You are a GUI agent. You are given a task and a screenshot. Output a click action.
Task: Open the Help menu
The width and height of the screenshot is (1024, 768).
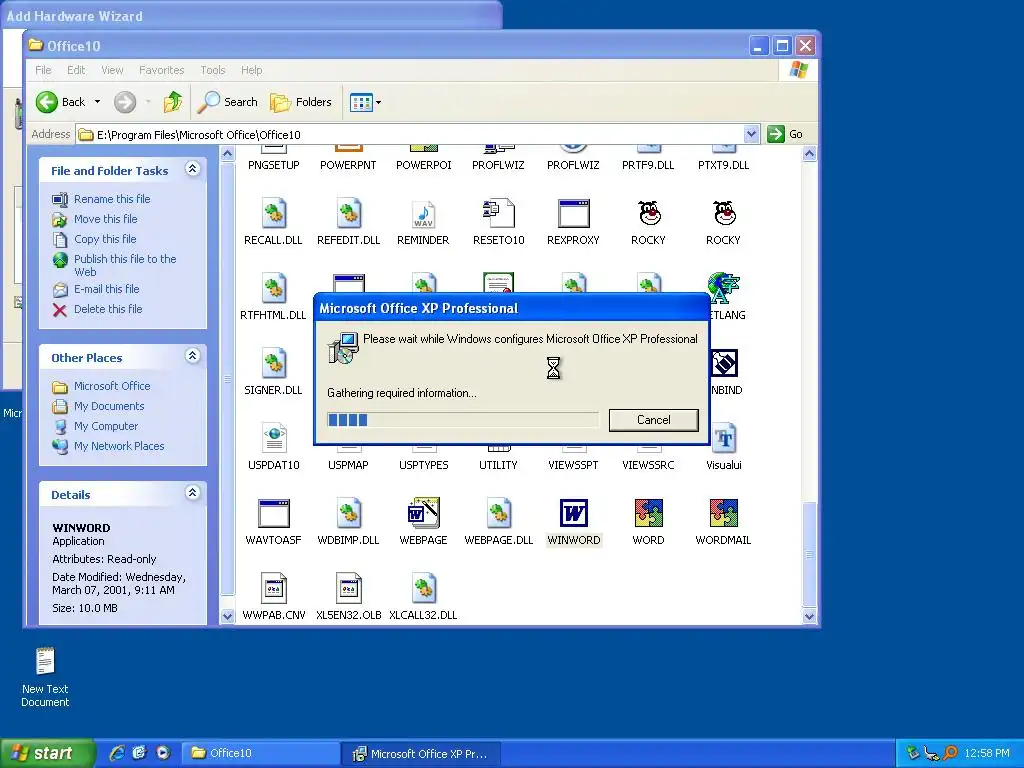[251, 70]
